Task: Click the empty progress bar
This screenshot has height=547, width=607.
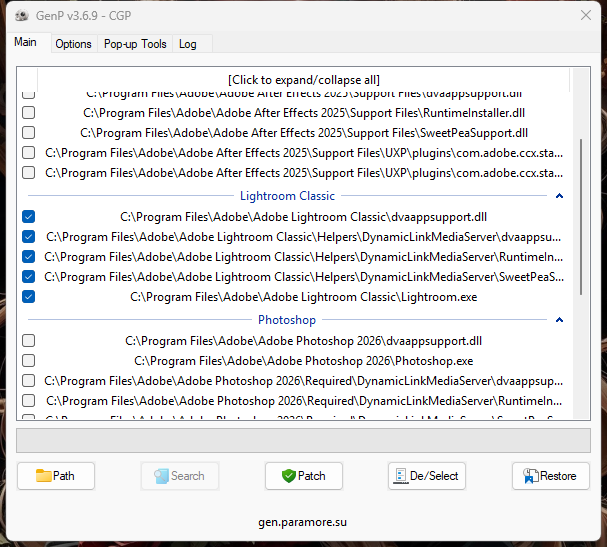Action: click(x=304, y=441)
